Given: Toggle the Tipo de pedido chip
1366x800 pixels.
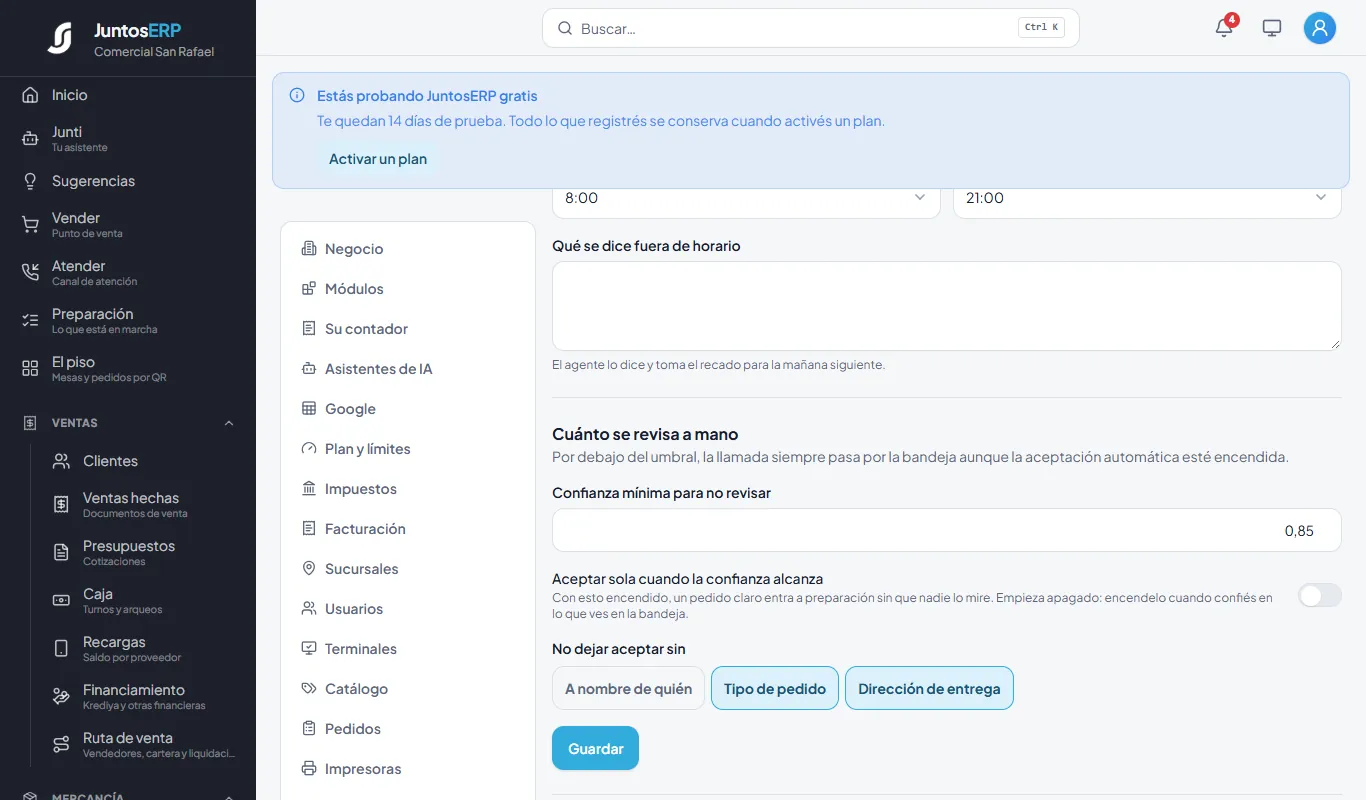Looking at the screenshot, I should pos(775,688).
